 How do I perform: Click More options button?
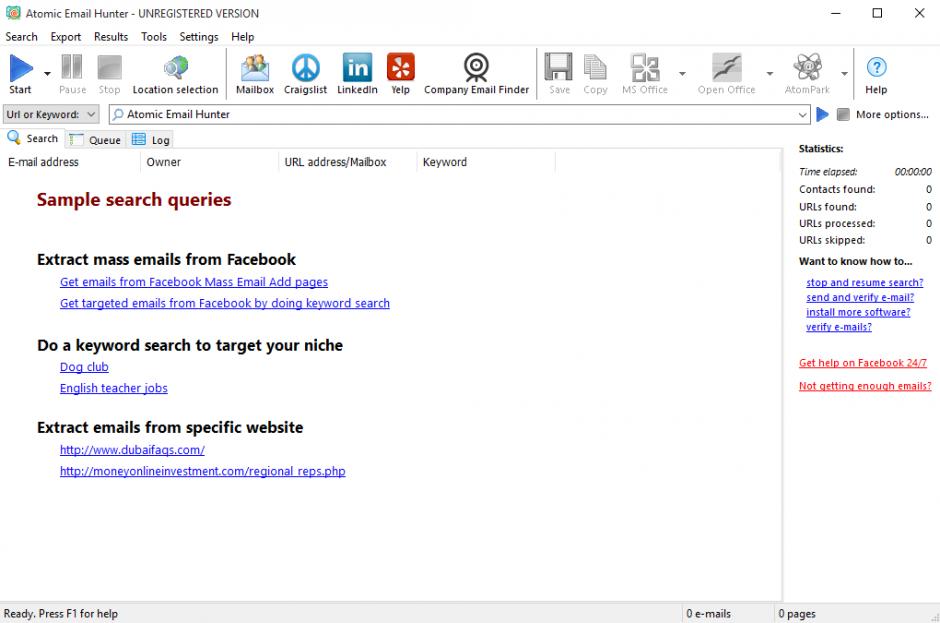(x=892, y=115)
